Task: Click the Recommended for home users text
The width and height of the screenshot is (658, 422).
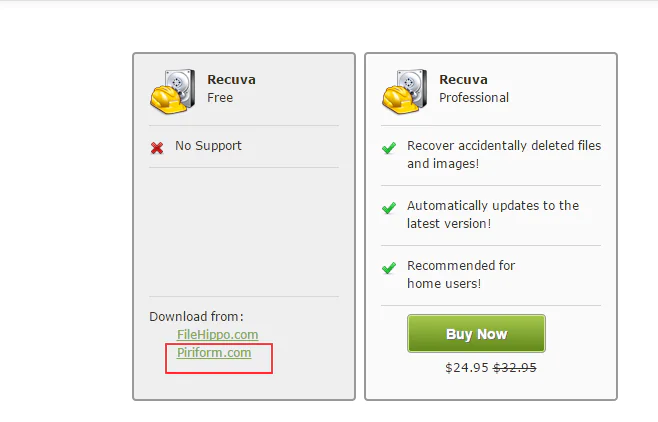Action: (461, 275)
